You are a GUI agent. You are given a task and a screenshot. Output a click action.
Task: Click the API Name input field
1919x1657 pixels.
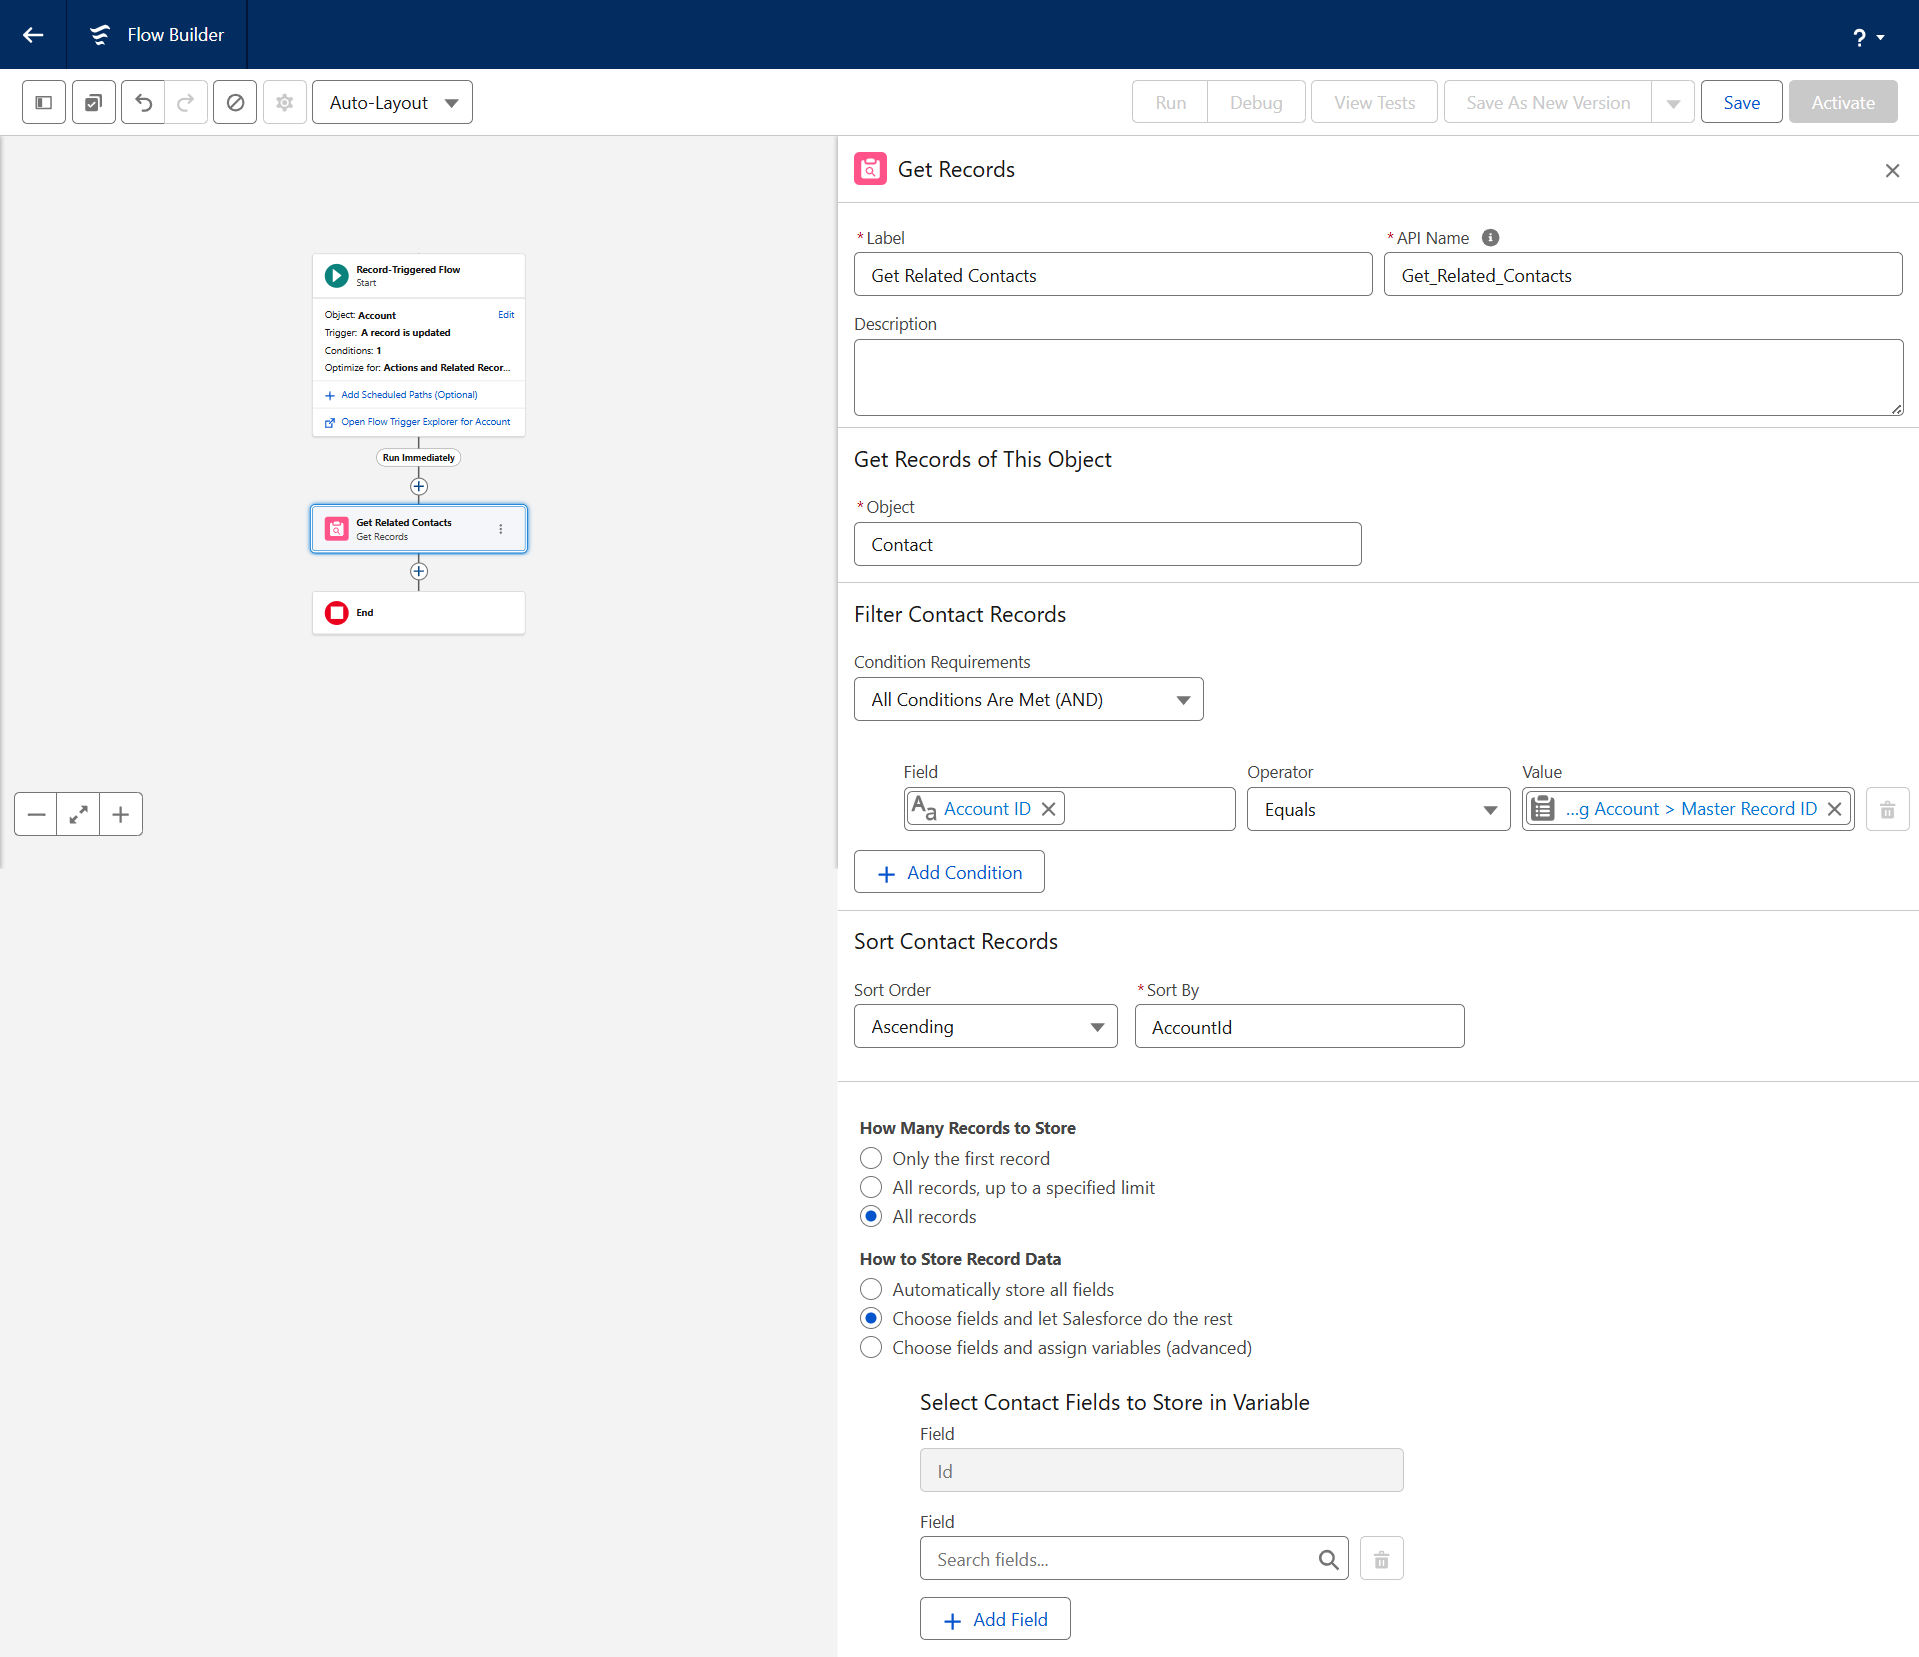(x=1643, y=274)
